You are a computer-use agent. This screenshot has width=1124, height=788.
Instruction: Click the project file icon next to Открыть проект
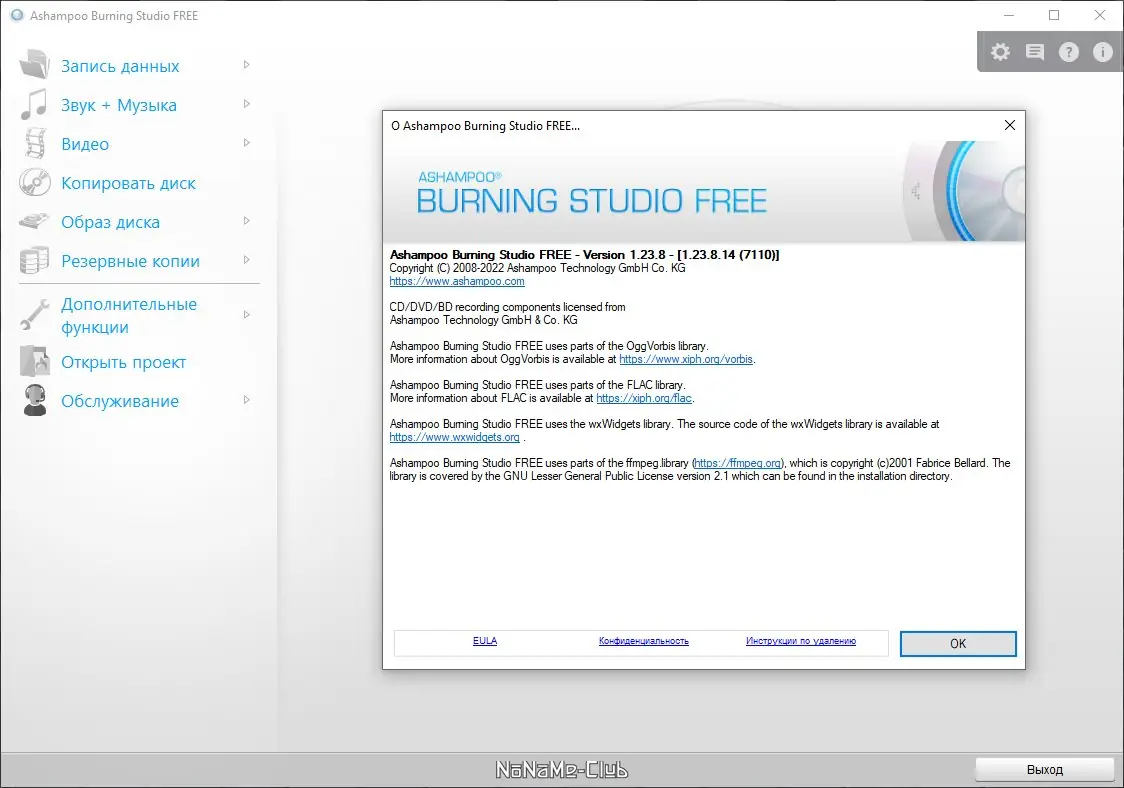(x=34, y=361)
